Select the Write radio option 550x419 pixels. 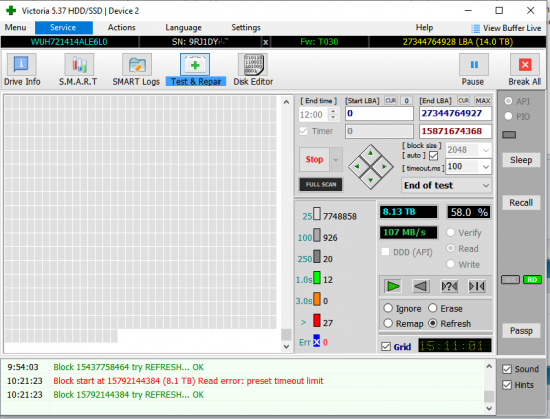coord(451,264)
